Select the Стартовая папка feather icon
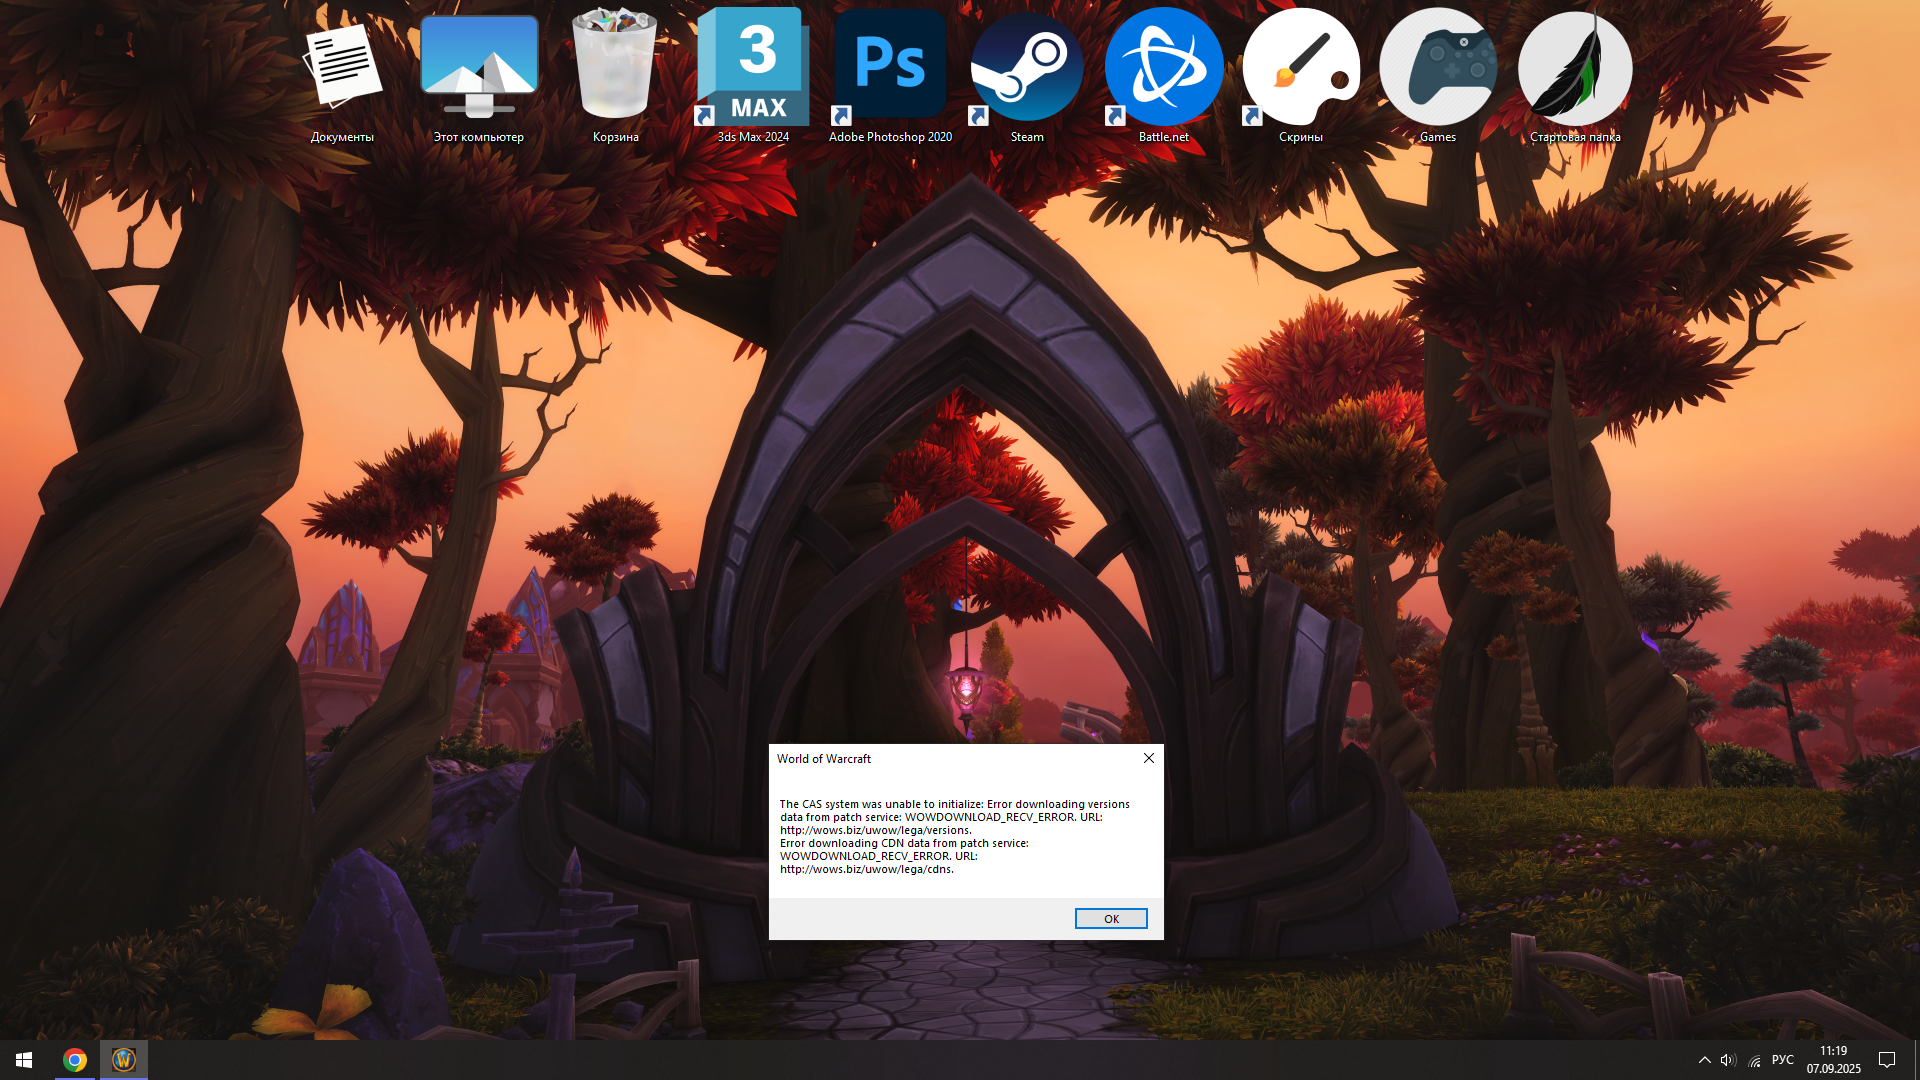The image size is (1920, 1080). coord(1575,75)
